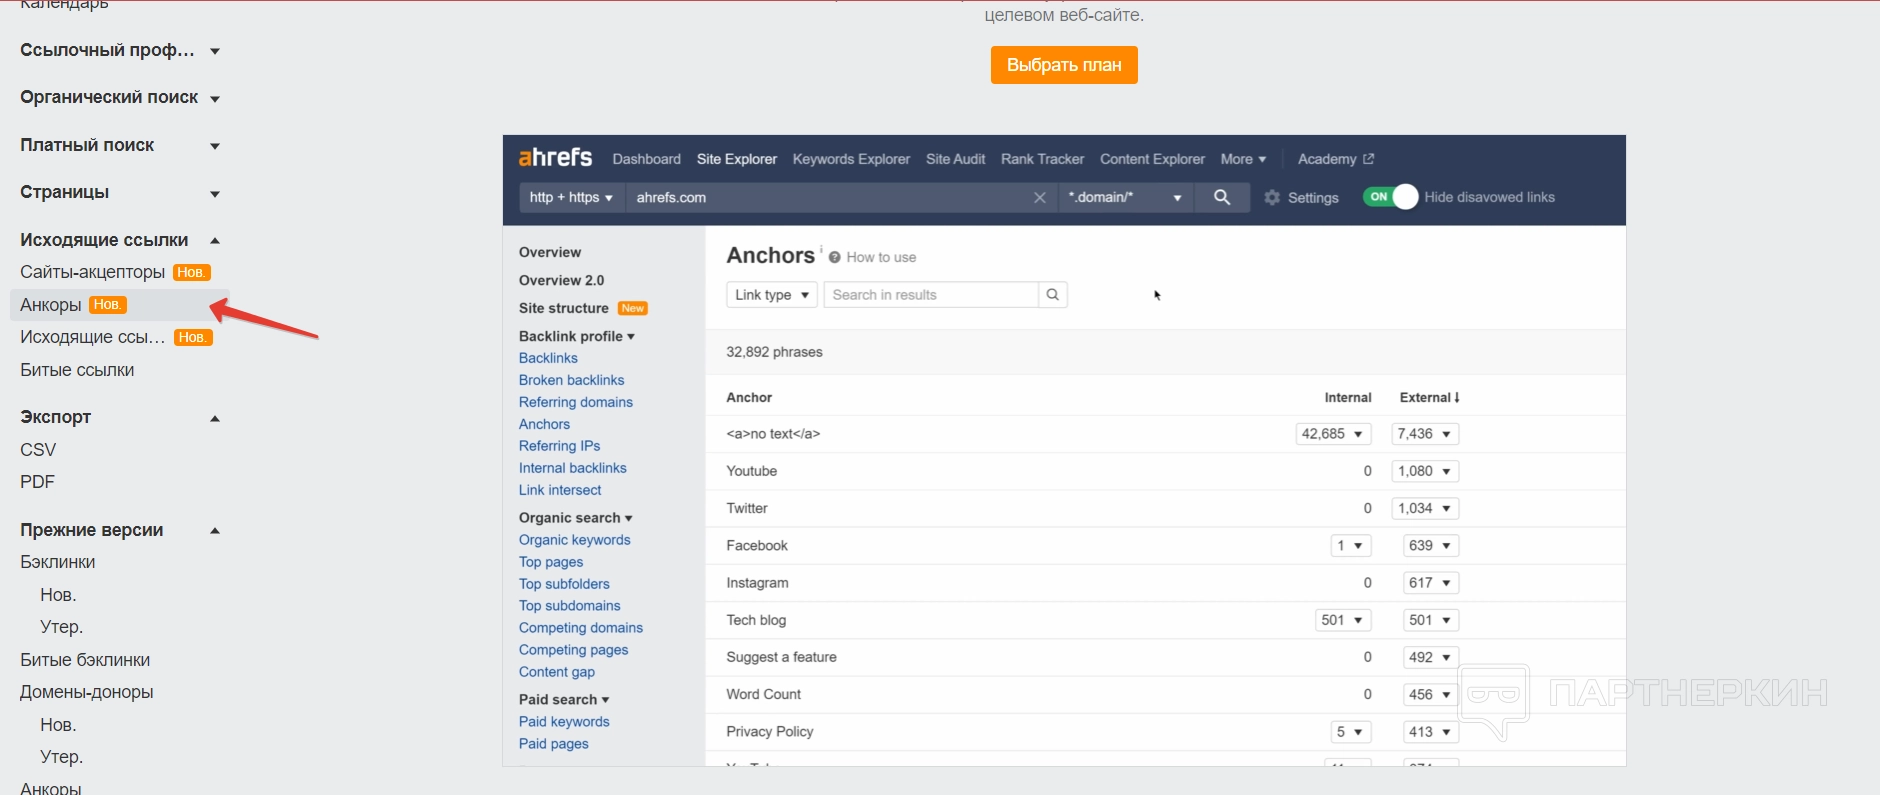Viewport: 1880px width, 795px height.
Task: Open Anchors link under Backlink profile
Action: [544, 424]
